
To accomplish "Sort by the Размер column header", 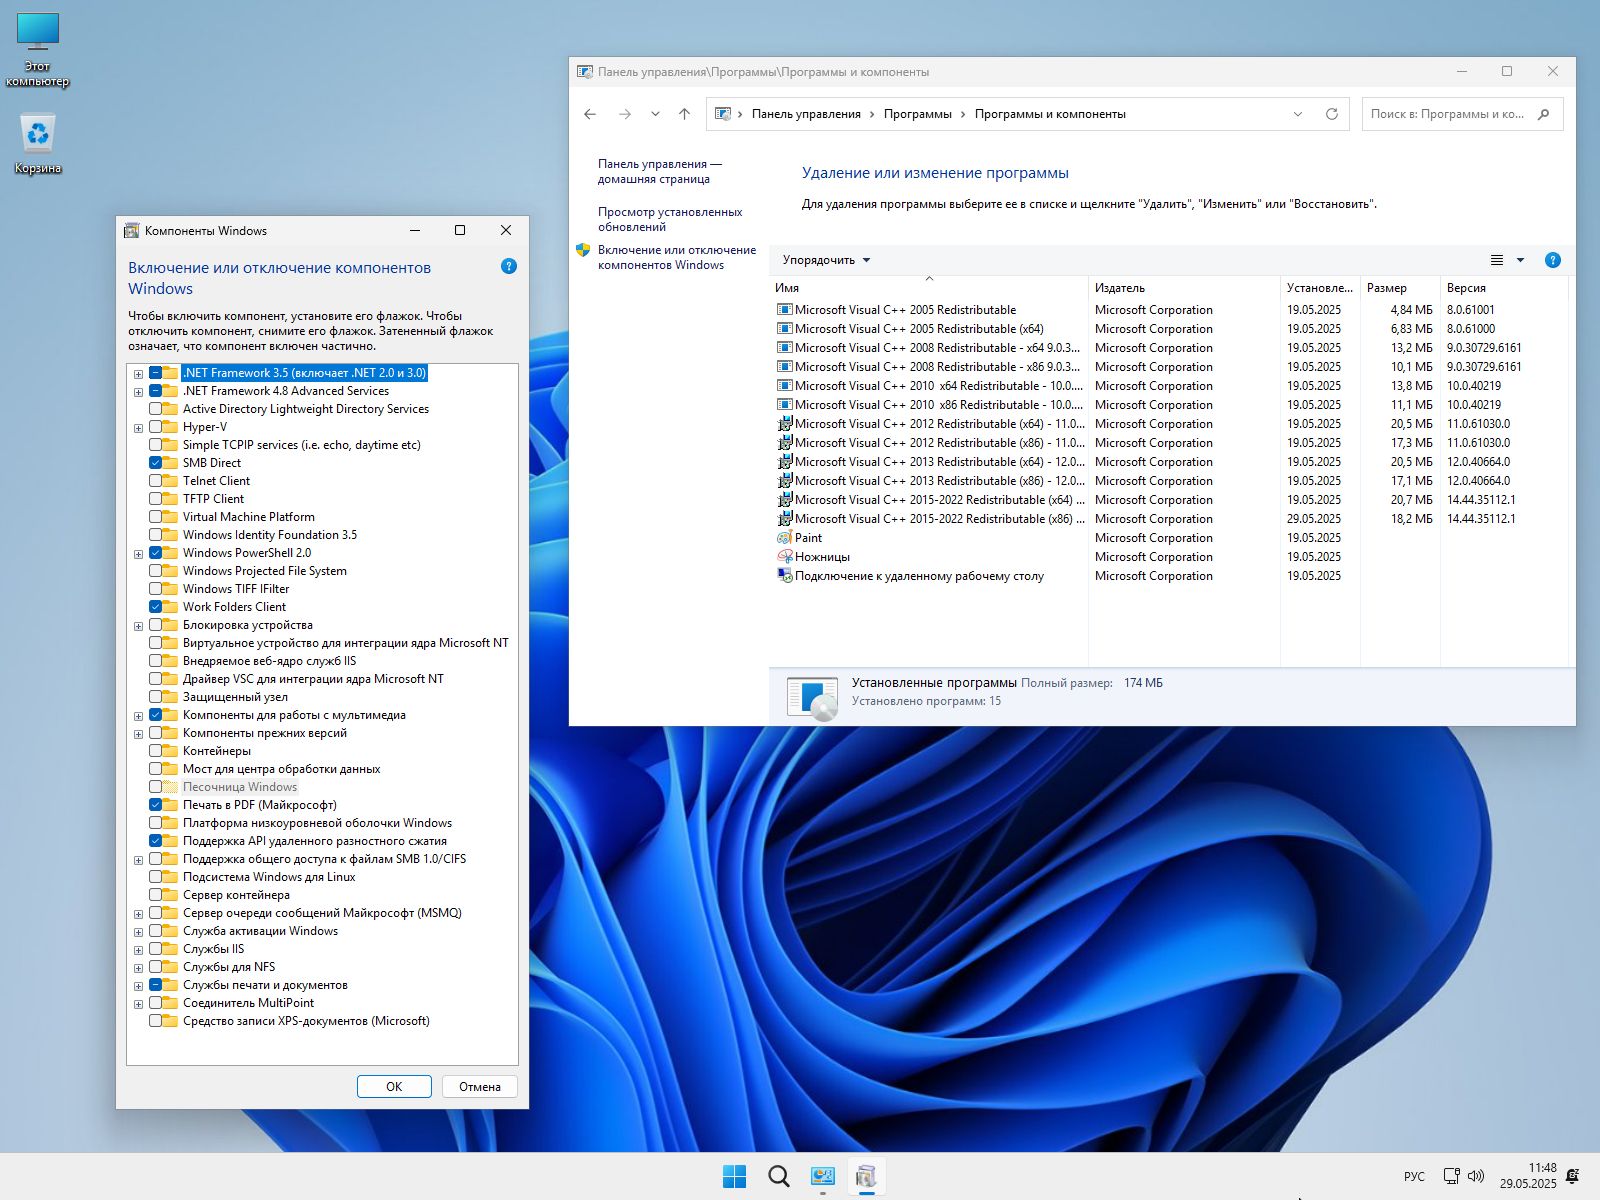I will 1400,288.
